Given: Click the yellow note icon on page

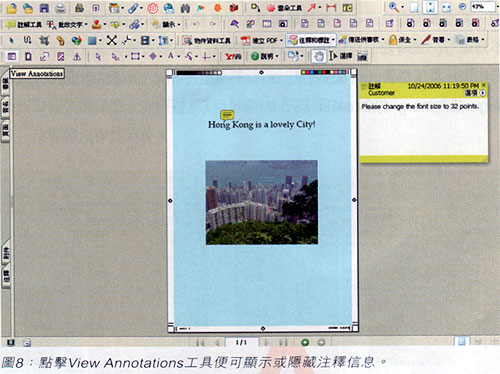Looking at the screenshot, I should pos(227,115).
